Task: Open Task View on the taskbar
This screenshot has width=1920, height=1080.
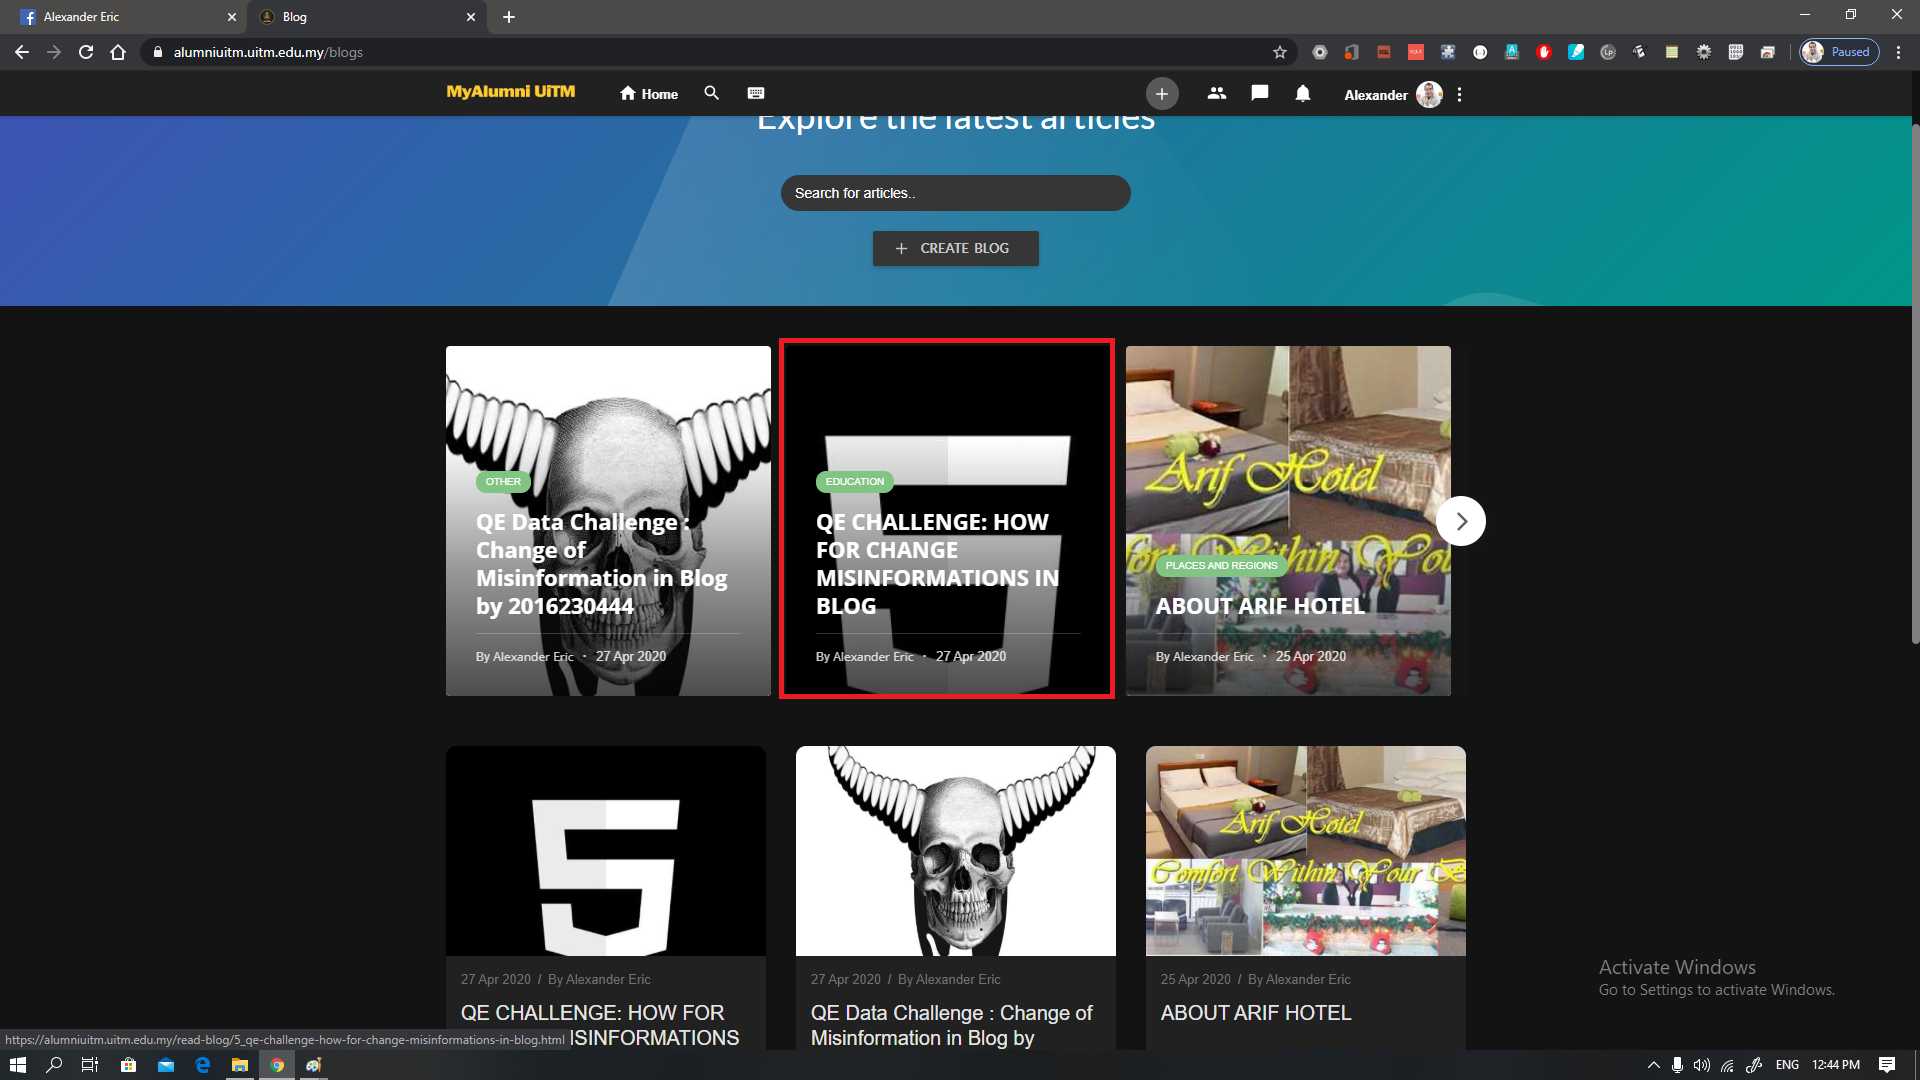Action: click(x=90, y=1065)
